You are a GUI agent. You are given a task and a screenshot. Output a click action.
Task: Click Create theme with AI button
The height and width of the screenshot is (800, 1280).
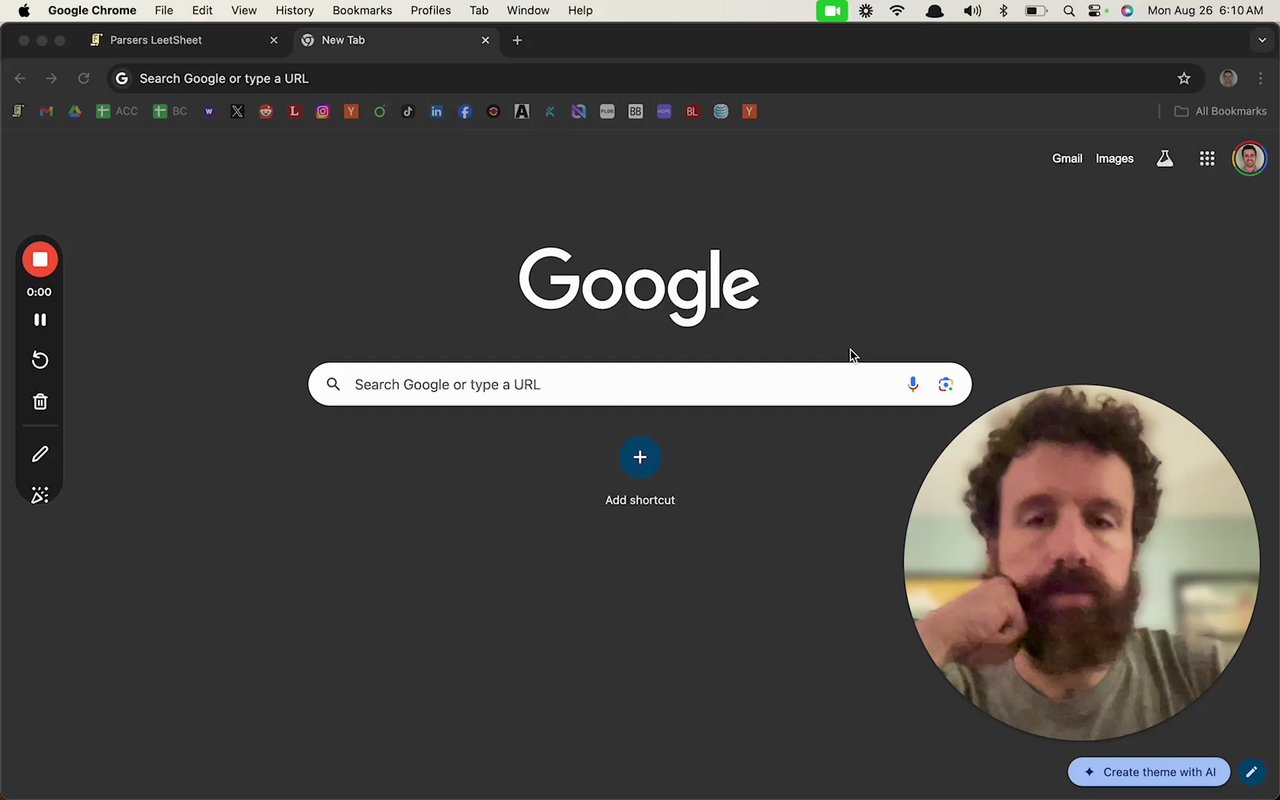click(x=1149, y=772)
